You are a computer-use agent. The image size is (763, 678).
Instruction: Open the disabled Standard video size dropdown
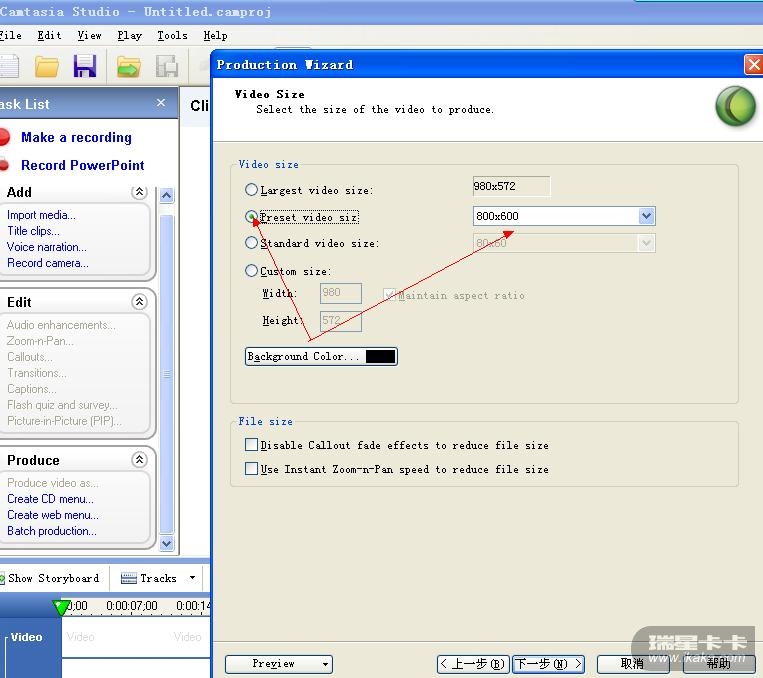pos(646,242)
